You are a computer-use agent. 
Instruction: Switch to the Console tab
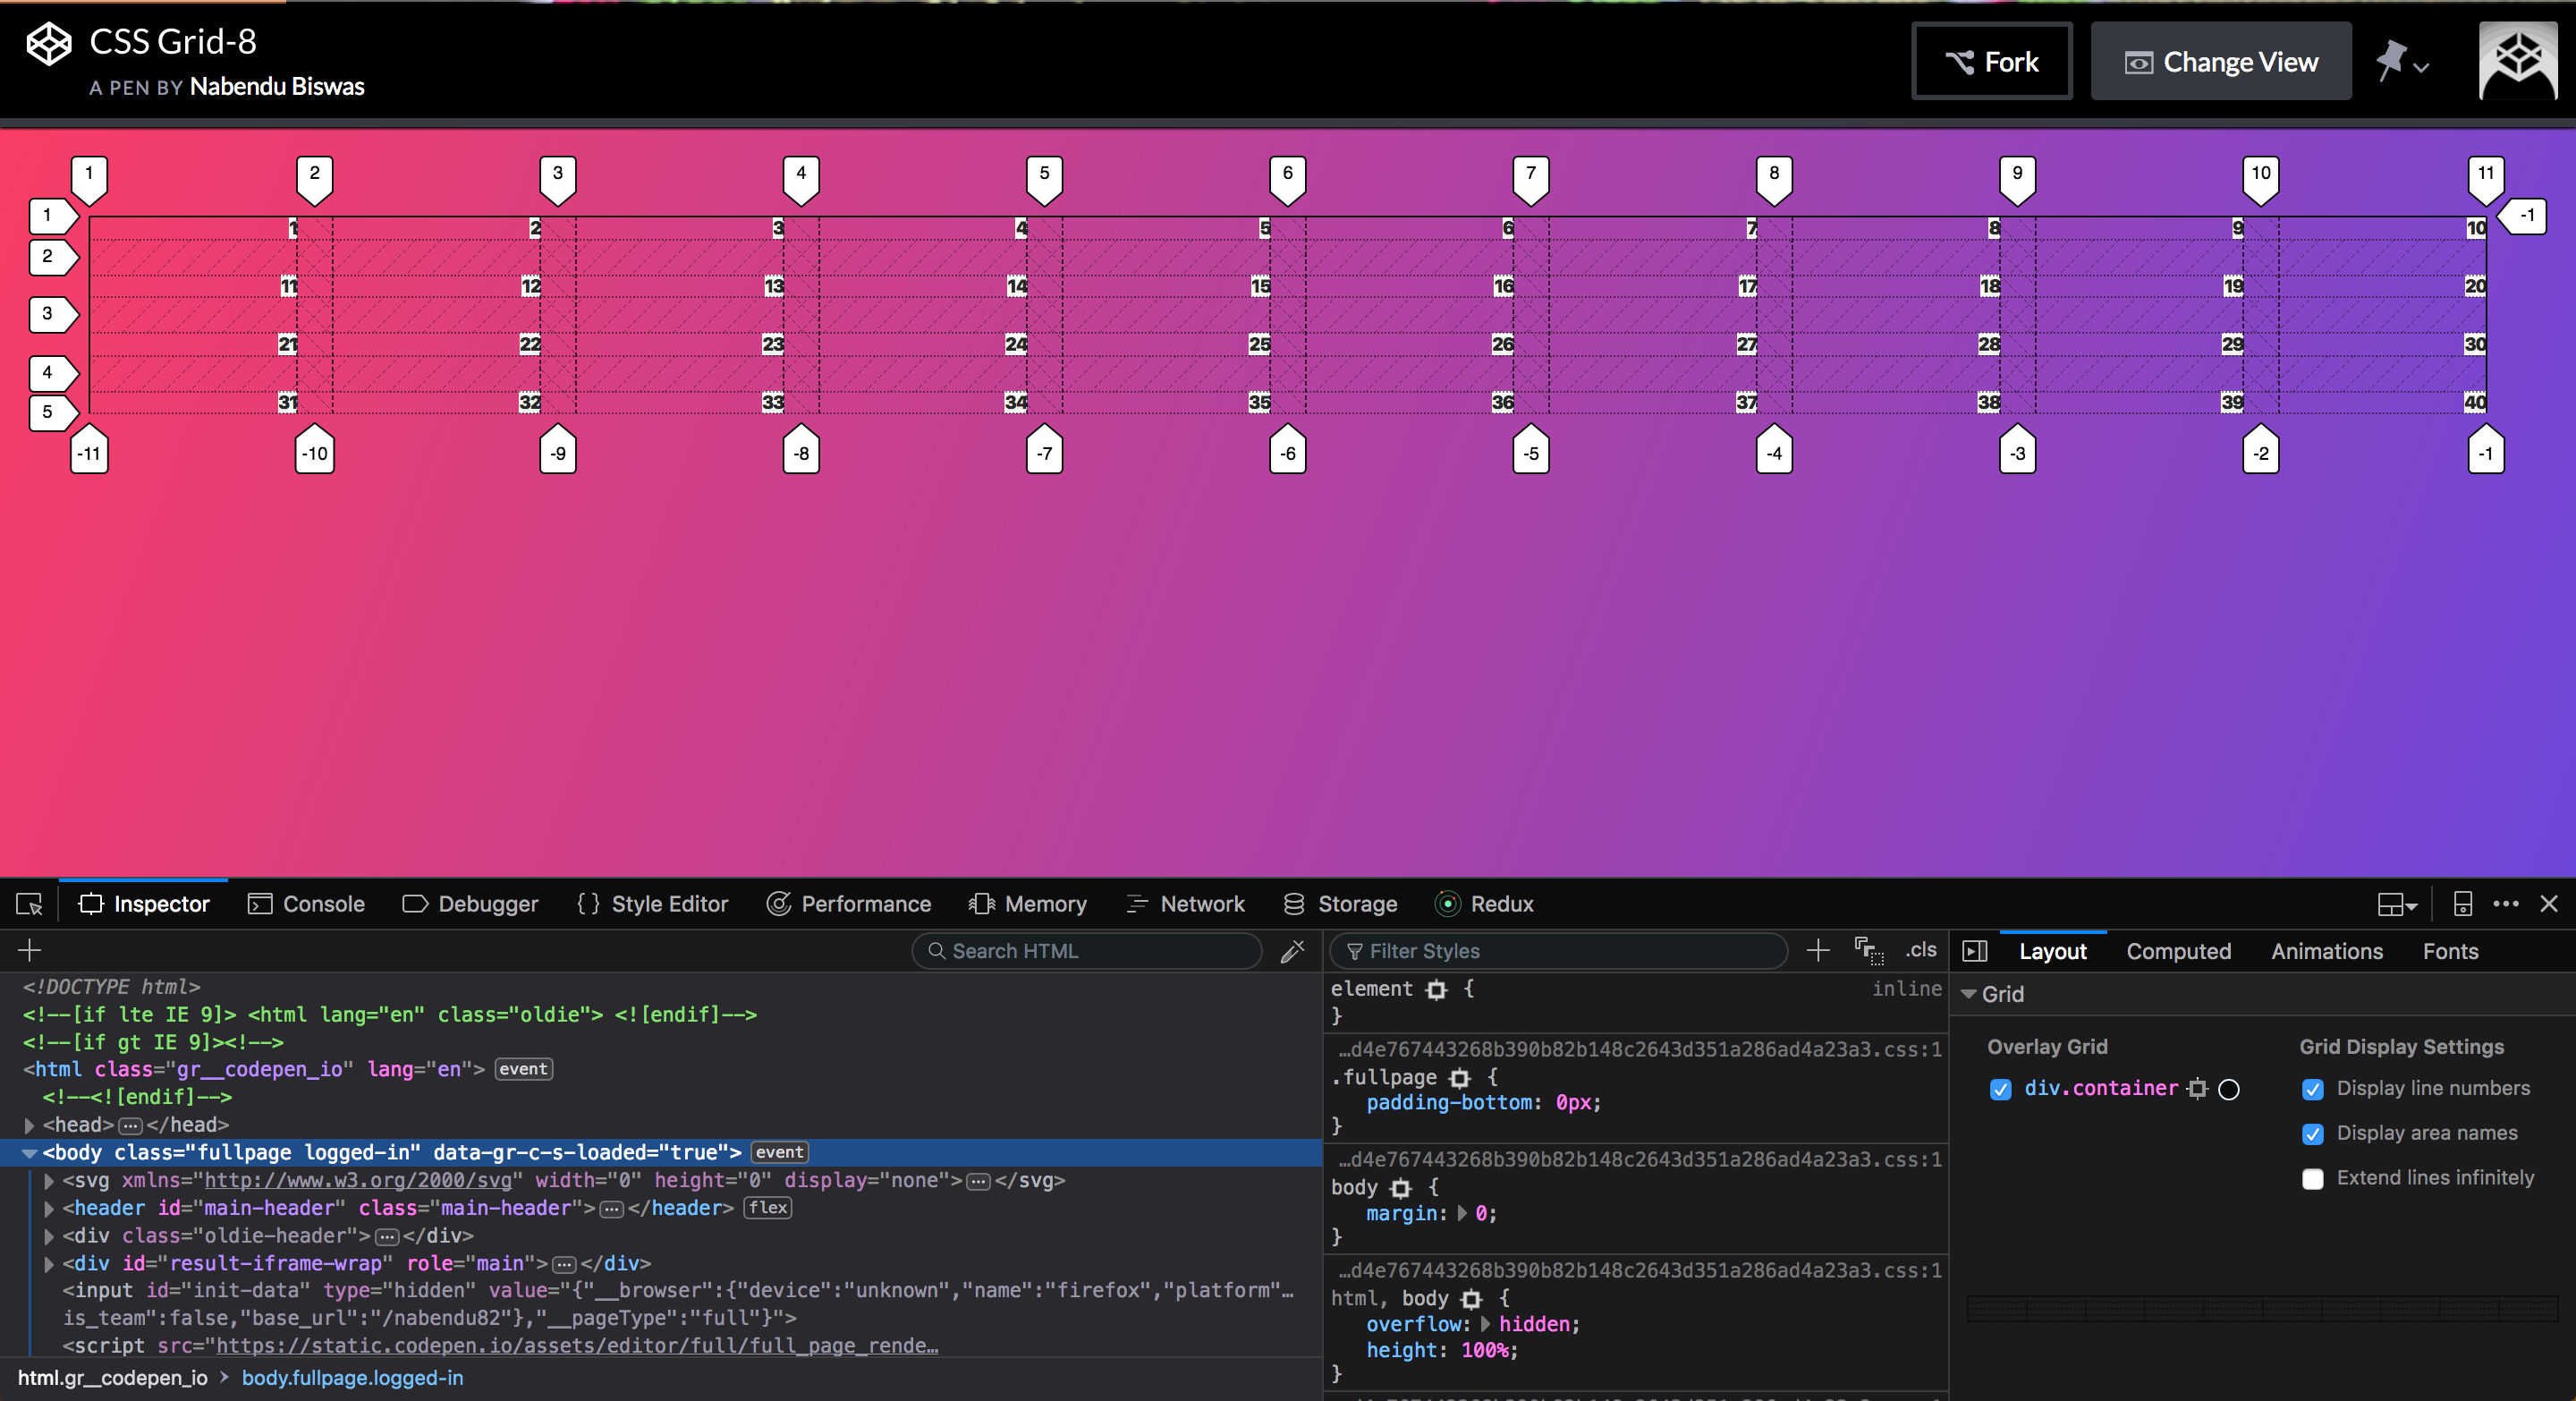point(306,904)
